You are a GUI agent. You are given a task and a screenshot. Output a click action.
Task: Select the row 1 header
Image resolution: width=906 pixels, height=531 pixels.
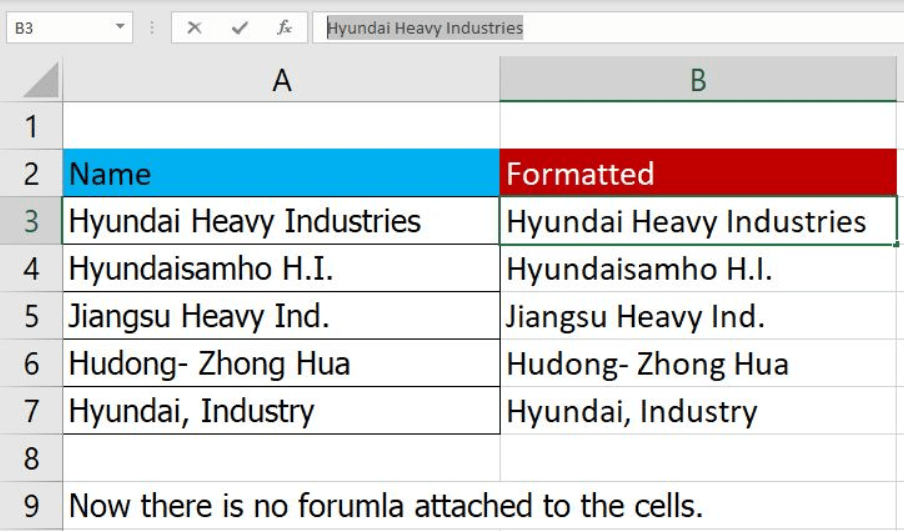(31, 126)
